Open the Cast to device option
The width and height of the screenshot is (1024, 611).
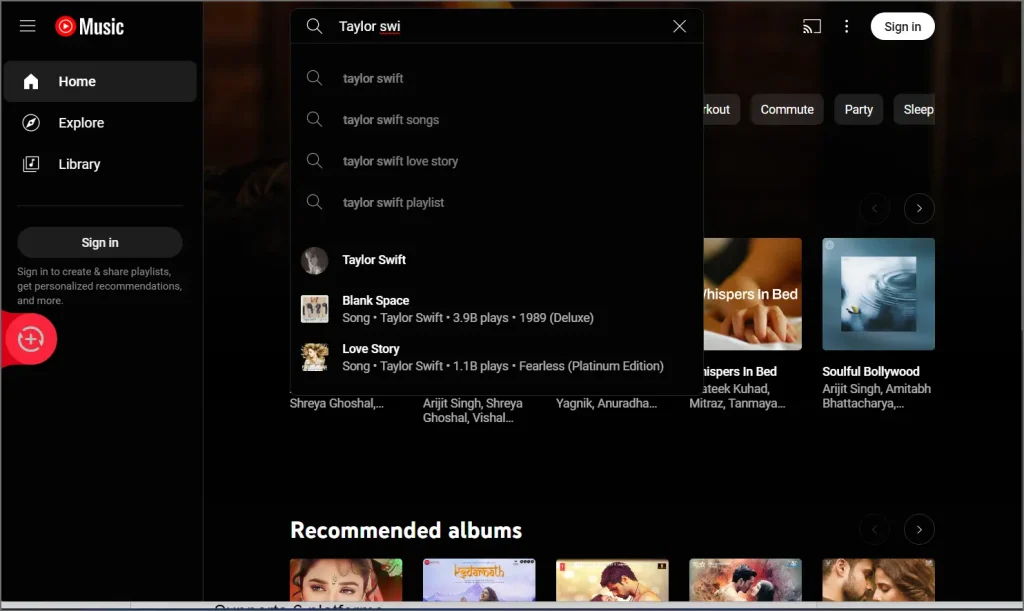811,26
